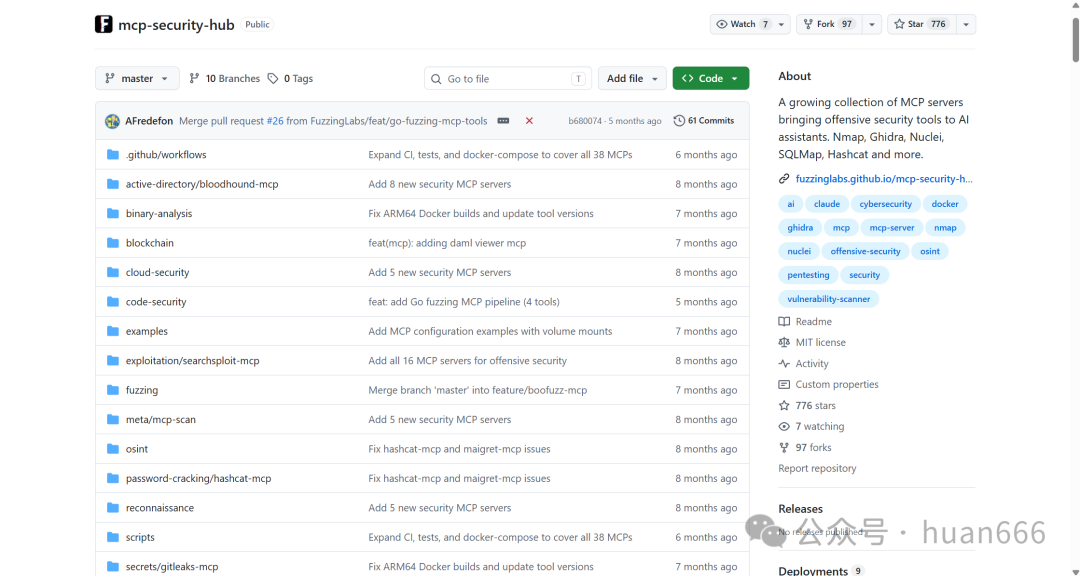This screenshot has height=576, width=1080.
Task: Click the pulse icon next to Activity
Action: pos(784,364)
